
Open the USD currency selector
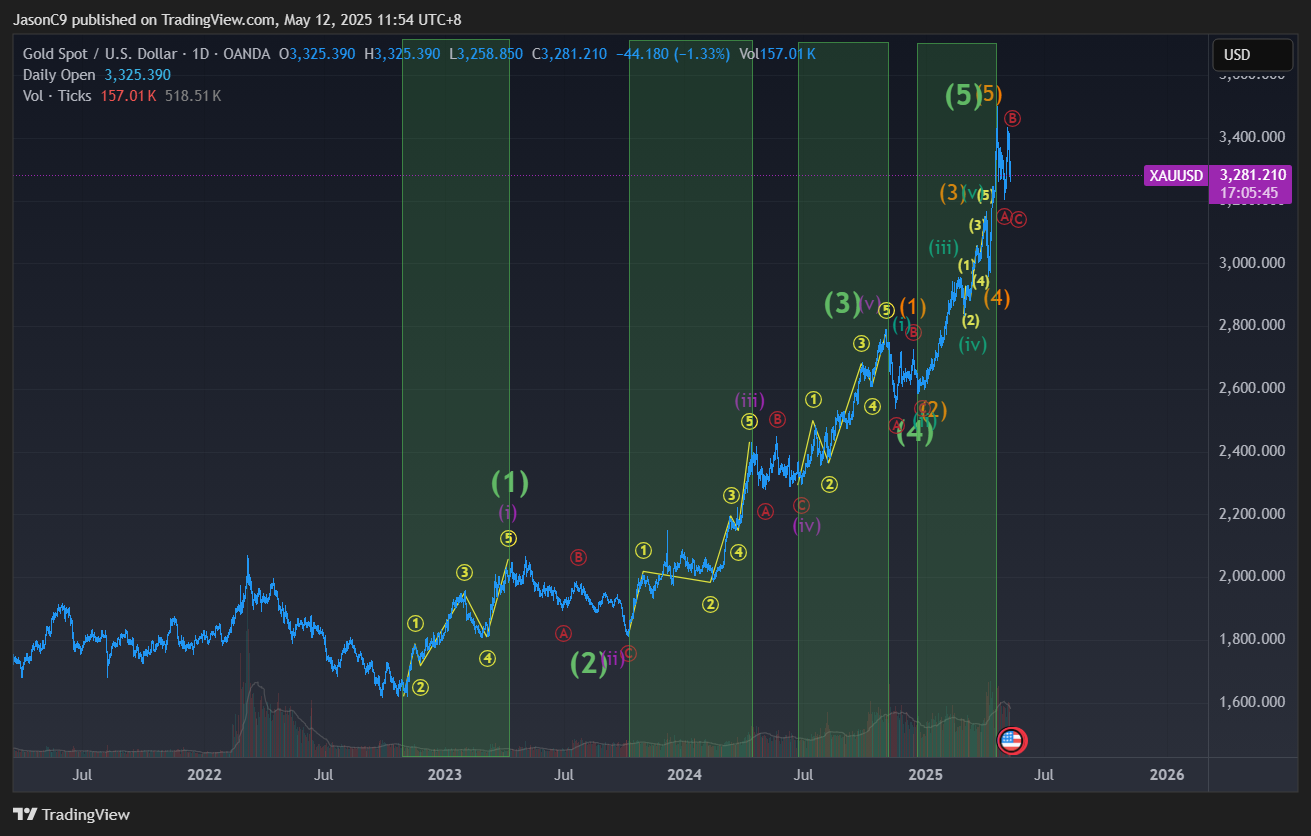[1250, 55]
